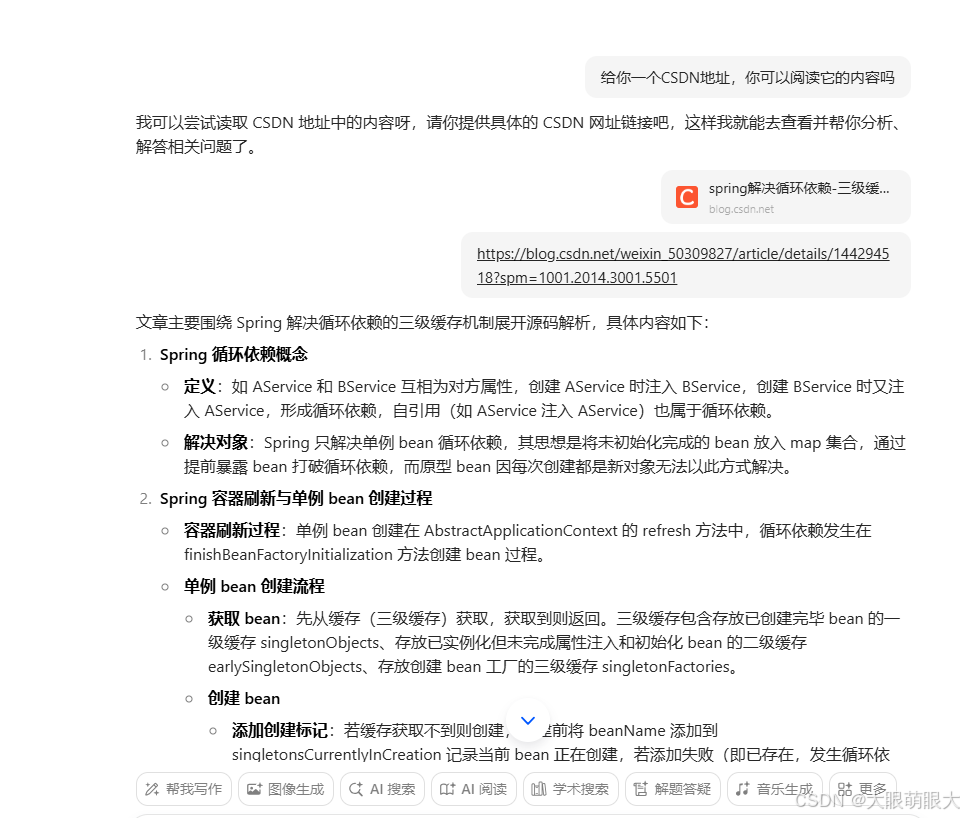
Task: Open the spring解决循环依赖 link card
Action: click(x=786, y=197)
